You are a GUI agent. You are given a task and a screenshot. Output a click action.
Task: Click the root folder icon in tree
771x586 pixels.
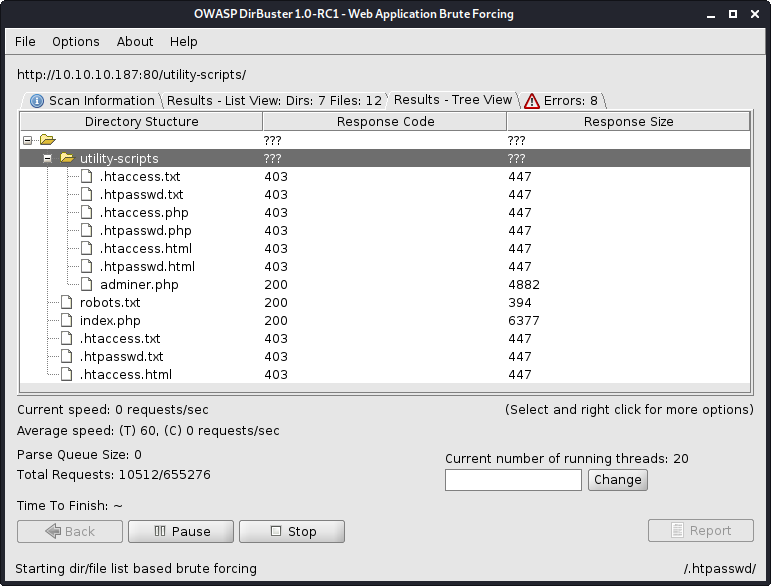(47, 140)
